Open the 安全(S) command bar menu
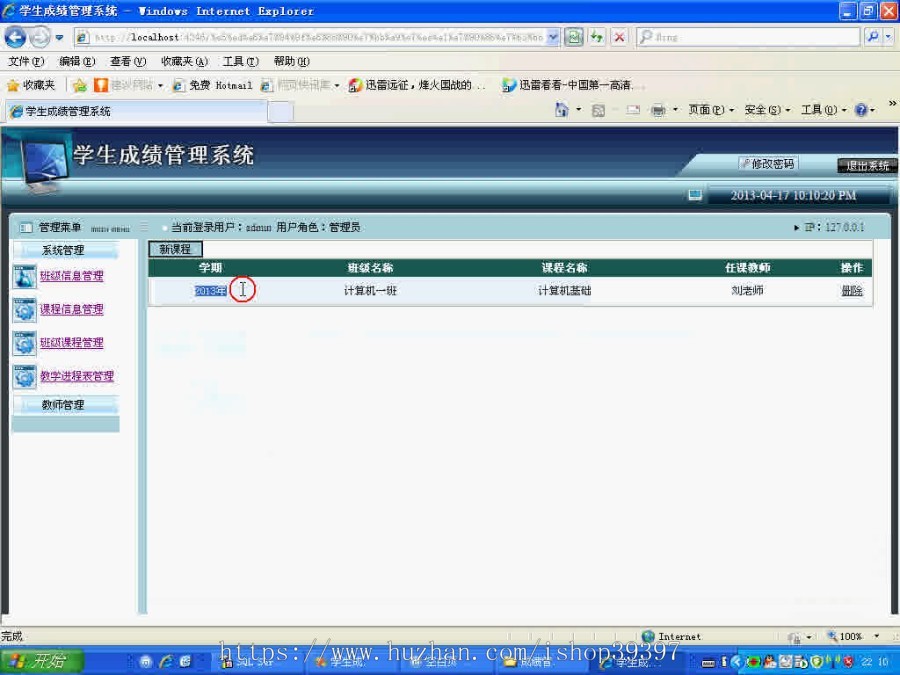Viewport: 900px width, 675px height. point(767,110)
